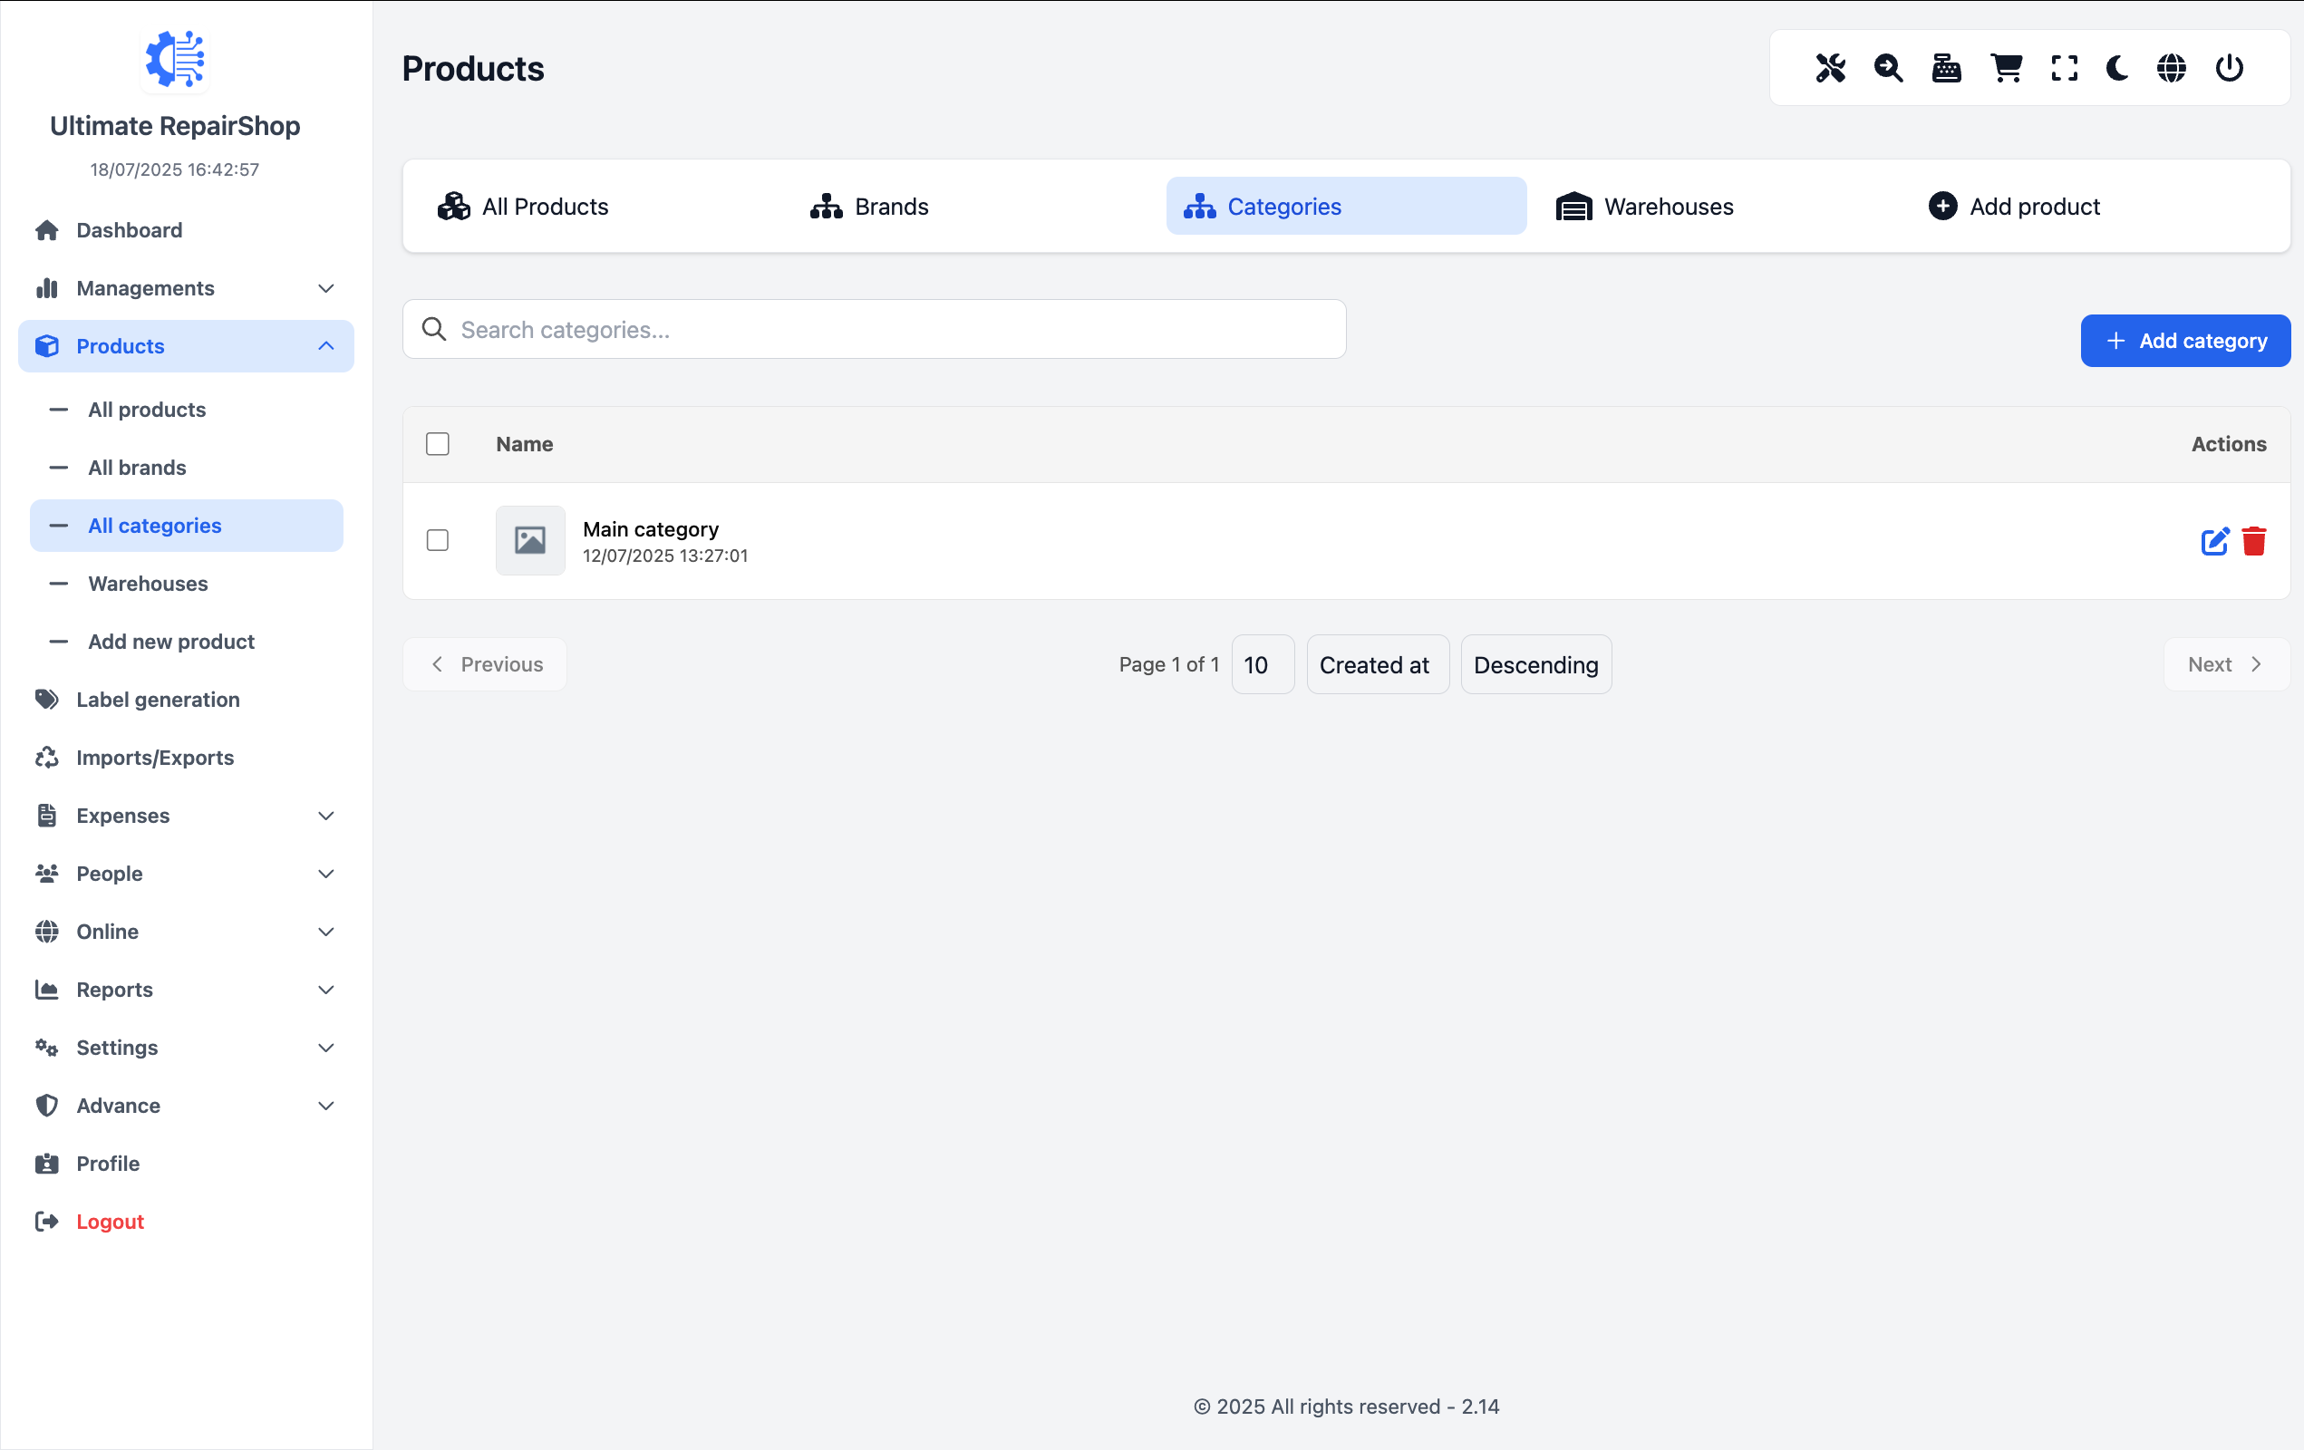
Task: Switch to the Brands tab
Action: tap(869, 206)
